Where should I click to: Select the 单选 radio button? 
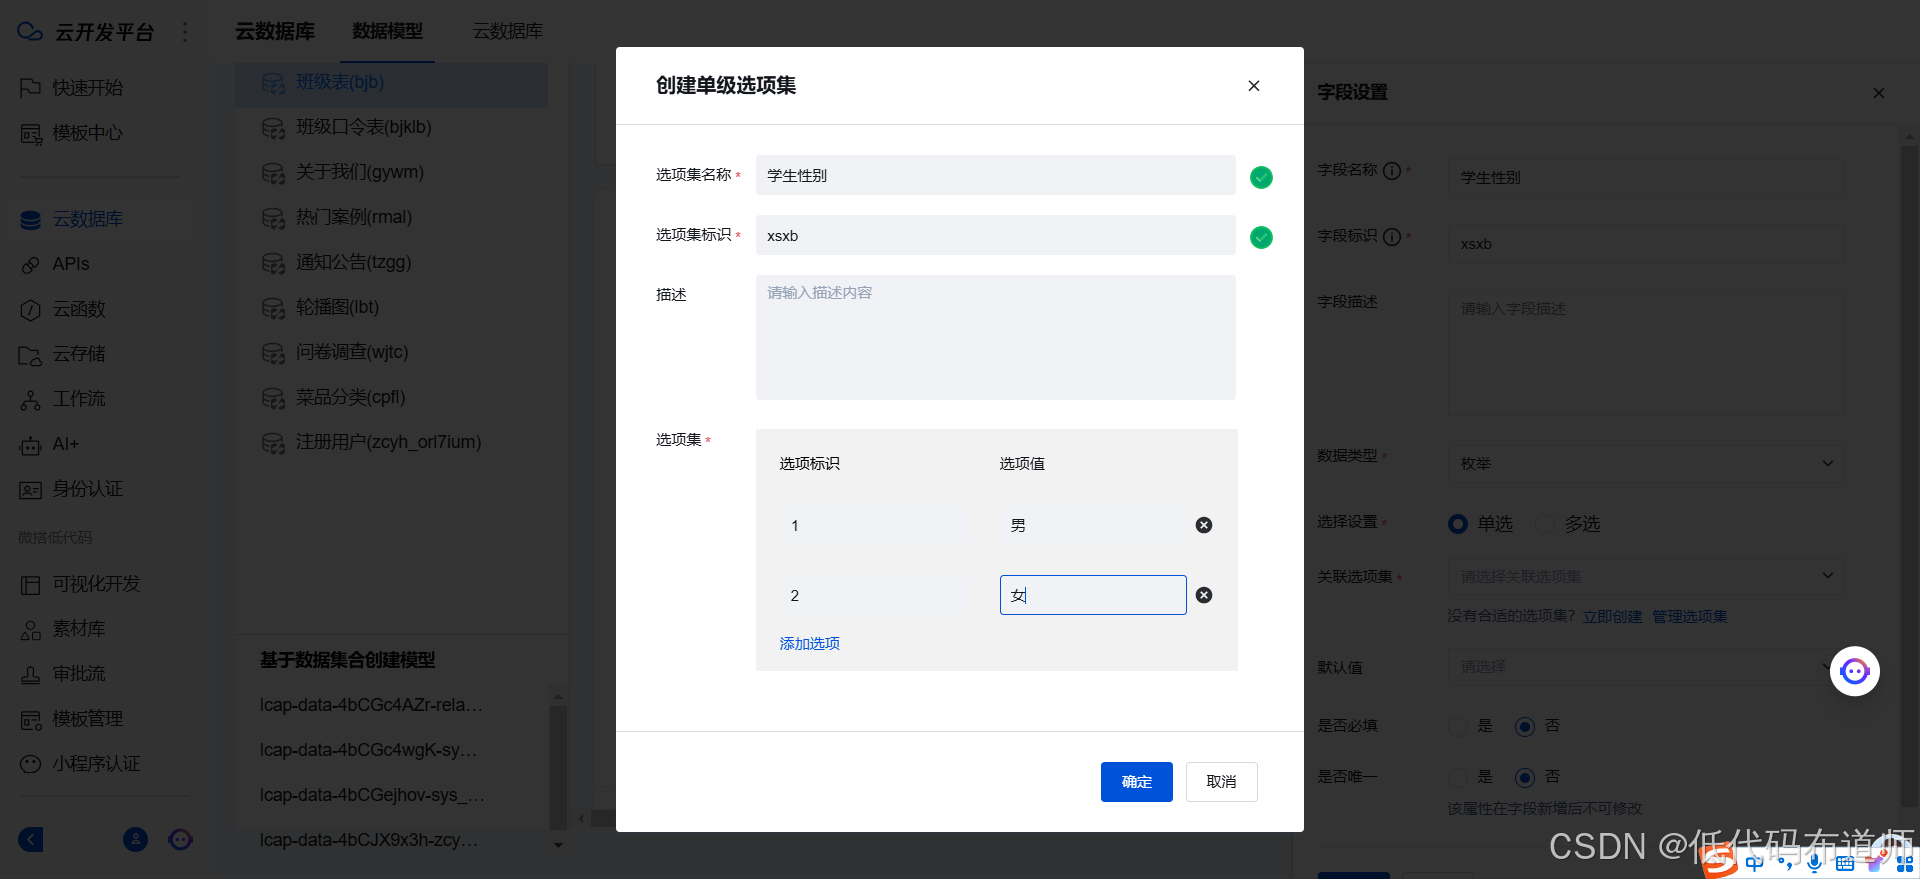[x=1458, y=524]
